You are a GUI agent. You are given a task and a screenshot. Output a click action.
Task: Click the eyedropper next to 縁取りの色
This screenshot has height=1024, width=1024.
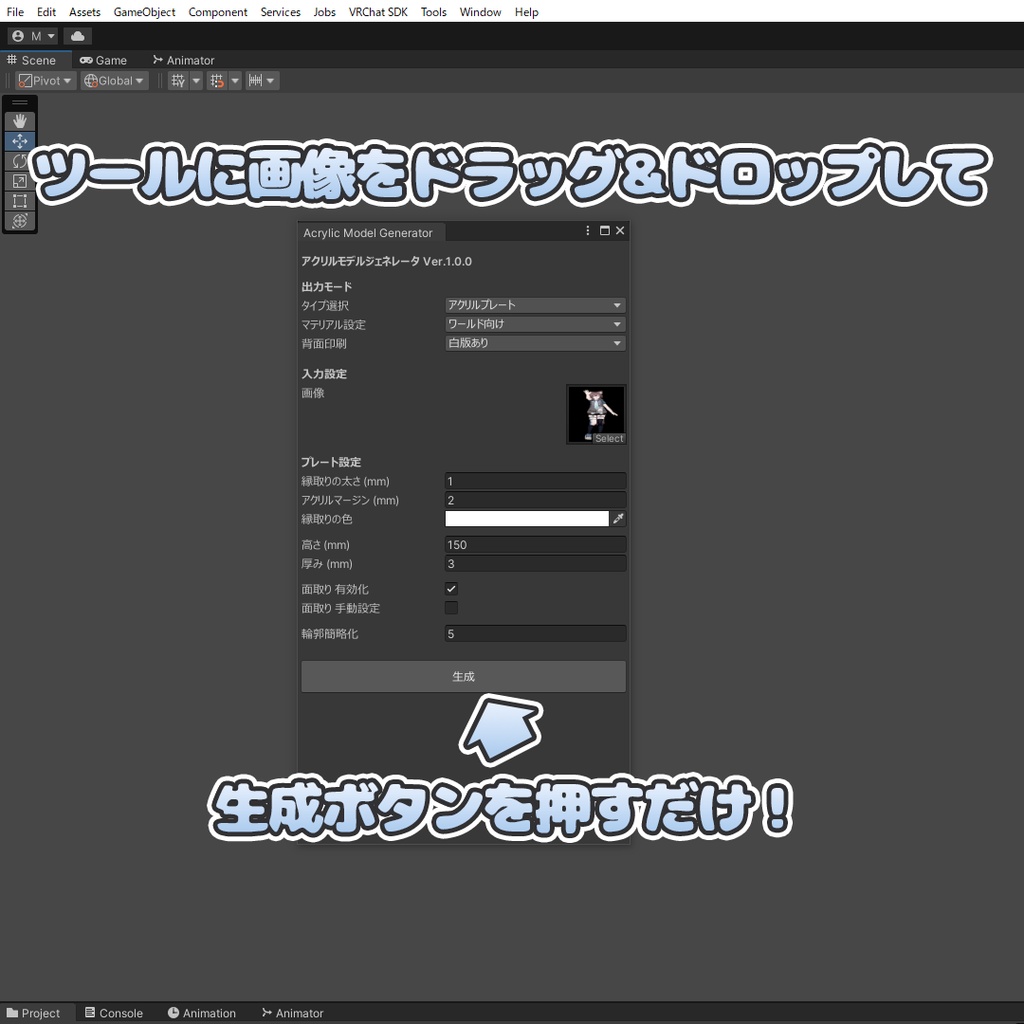[618, 519]
